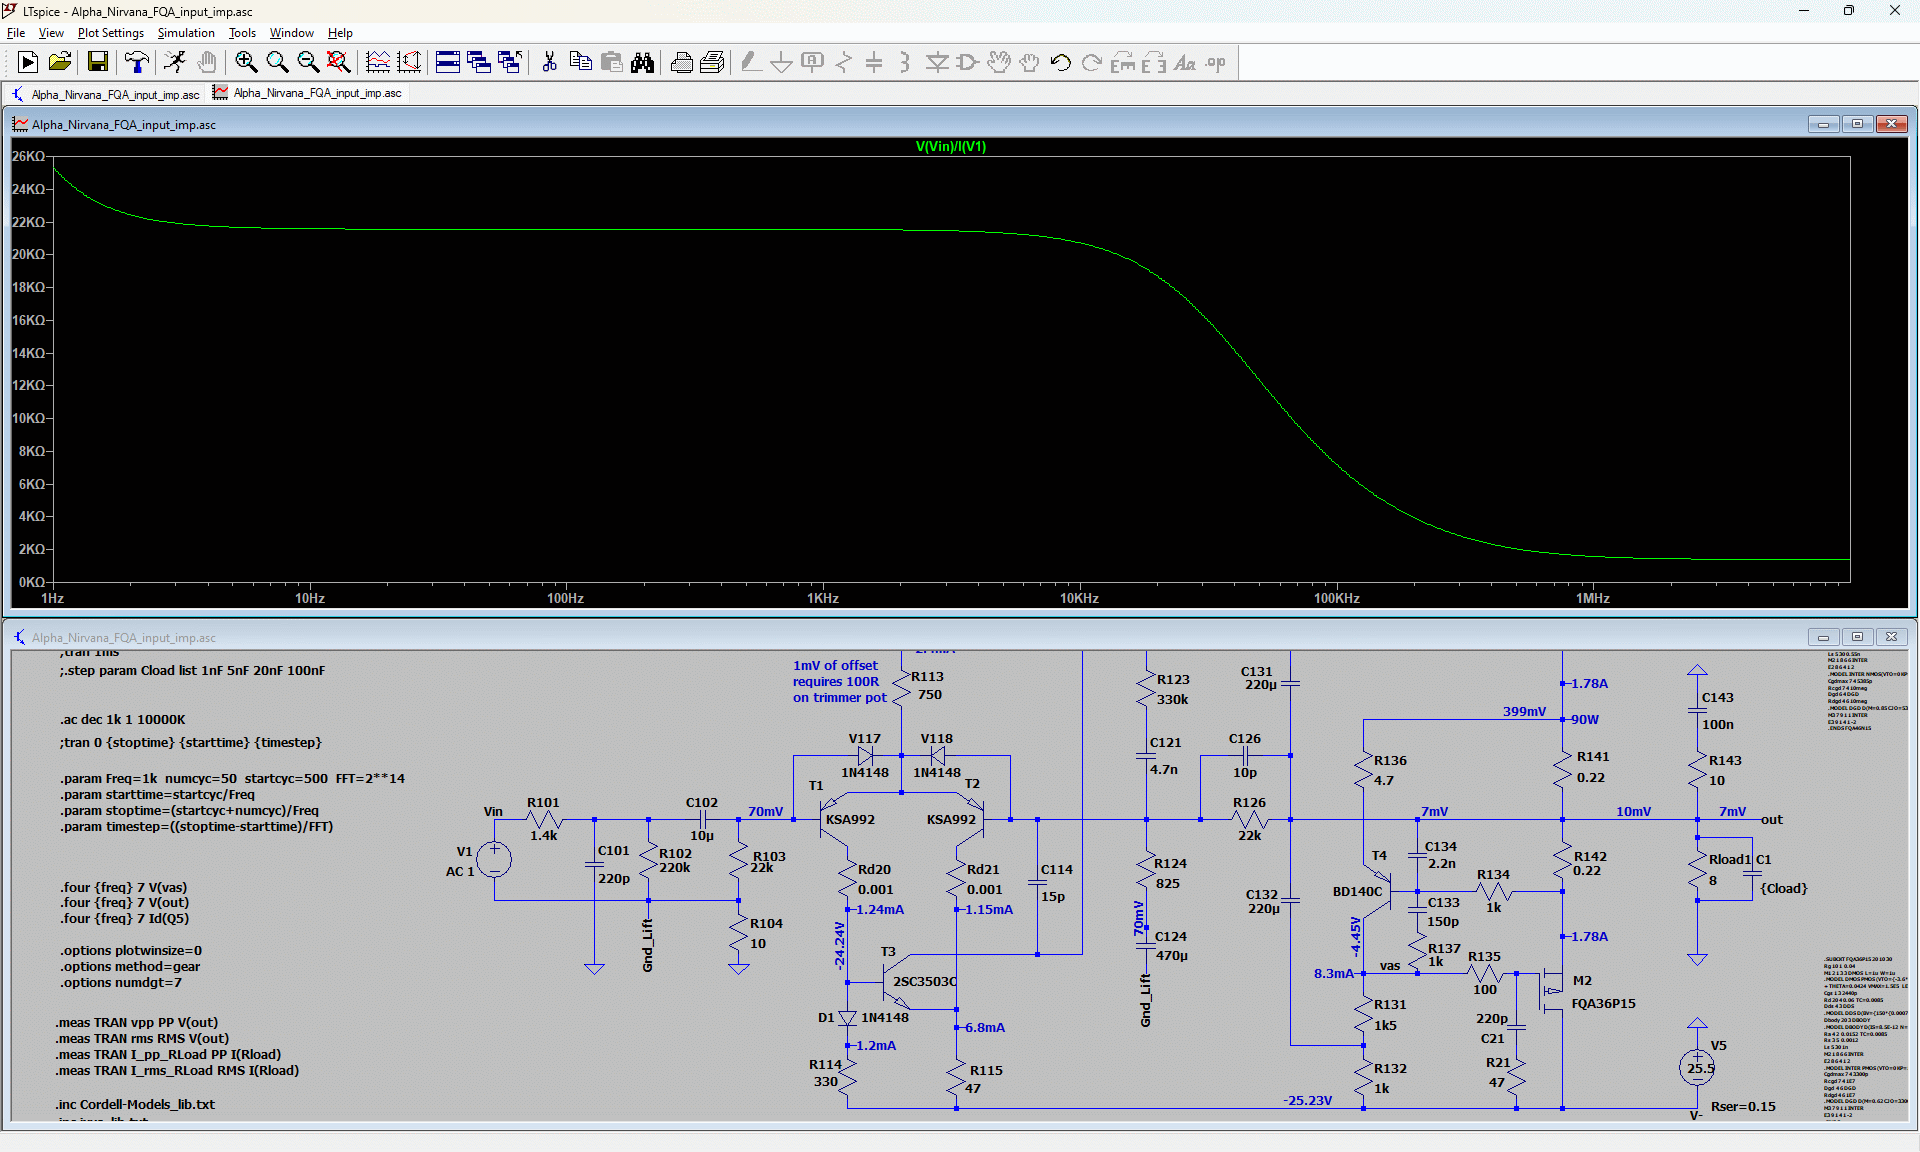
Task: Click the R101 1.4k resistor label
Action: tap(543, 819)
